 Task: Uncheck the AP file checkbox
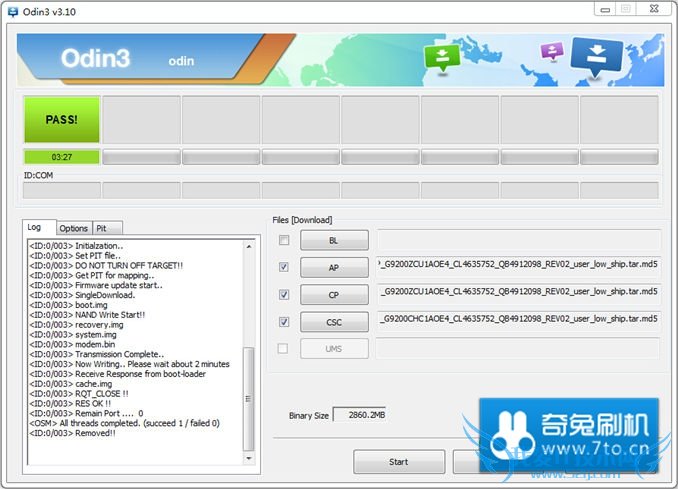click(284, 267)
